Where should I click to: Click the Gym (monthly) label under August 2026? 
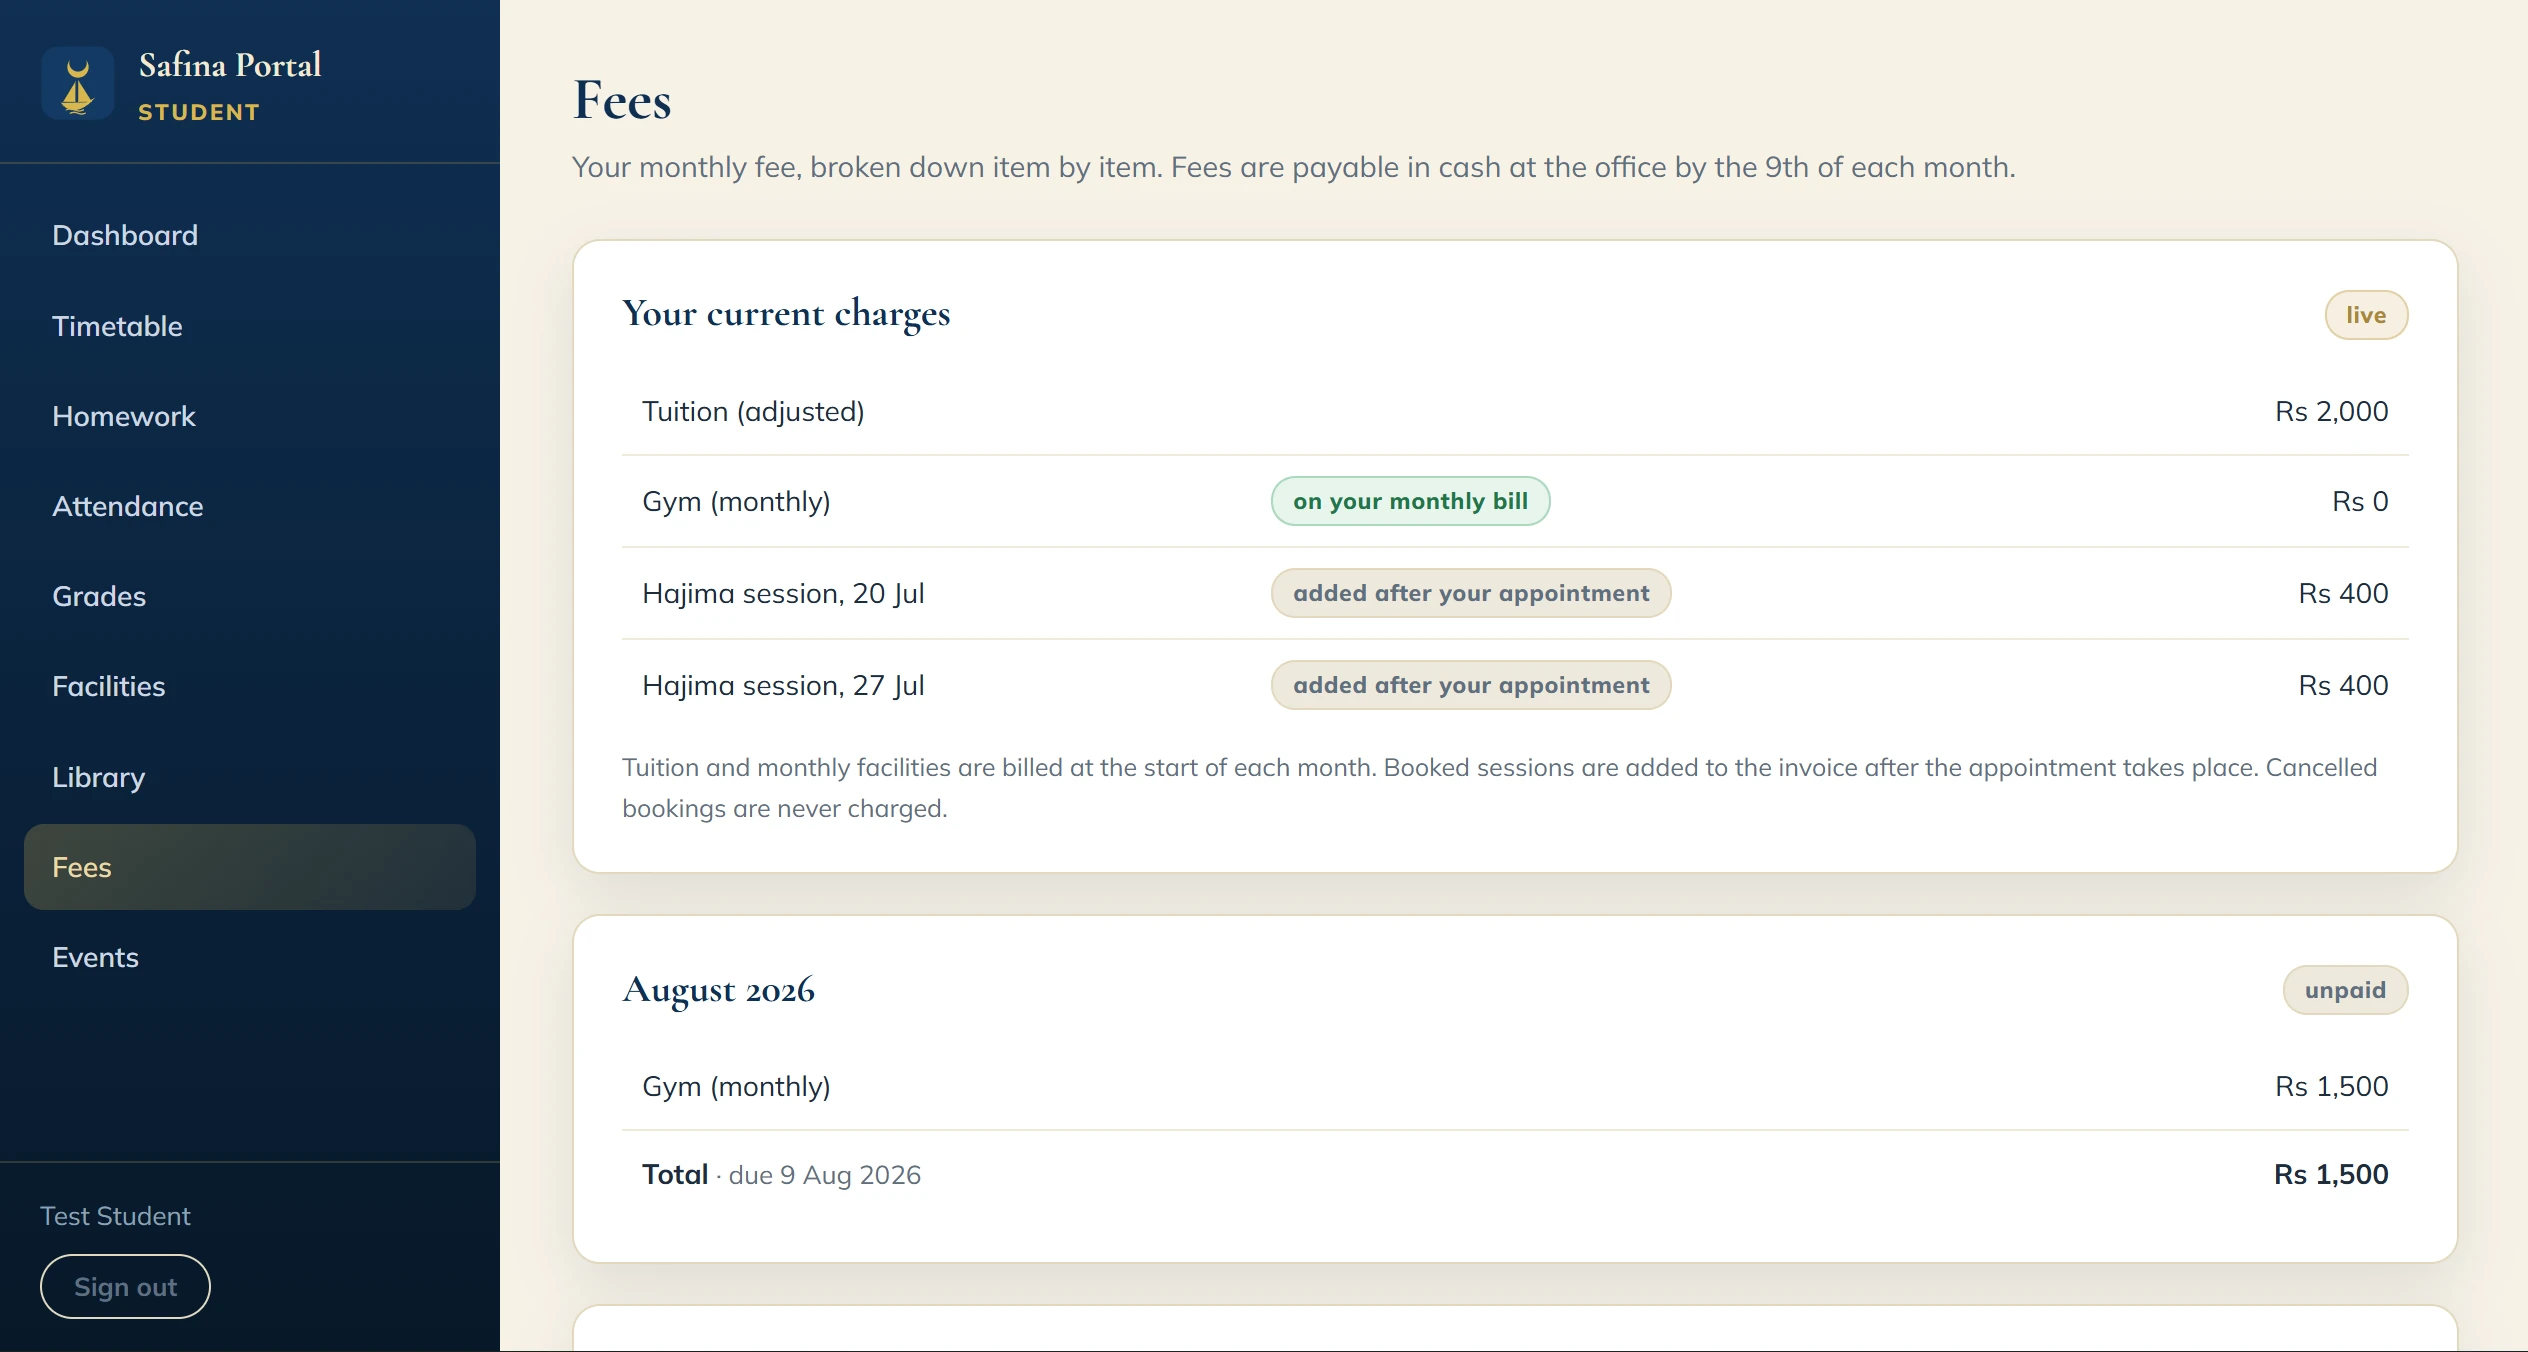[736, 1086]
